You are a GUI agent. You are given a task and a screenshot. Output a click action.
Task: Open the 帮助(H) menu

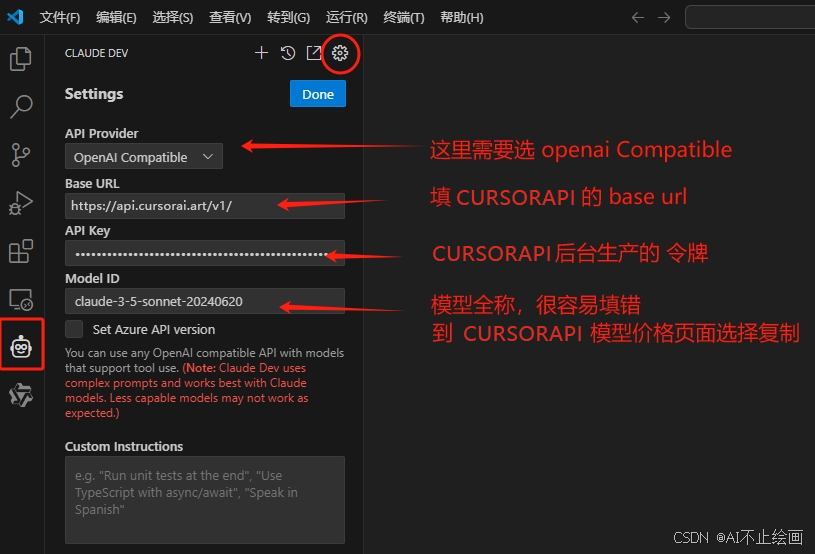462,18
